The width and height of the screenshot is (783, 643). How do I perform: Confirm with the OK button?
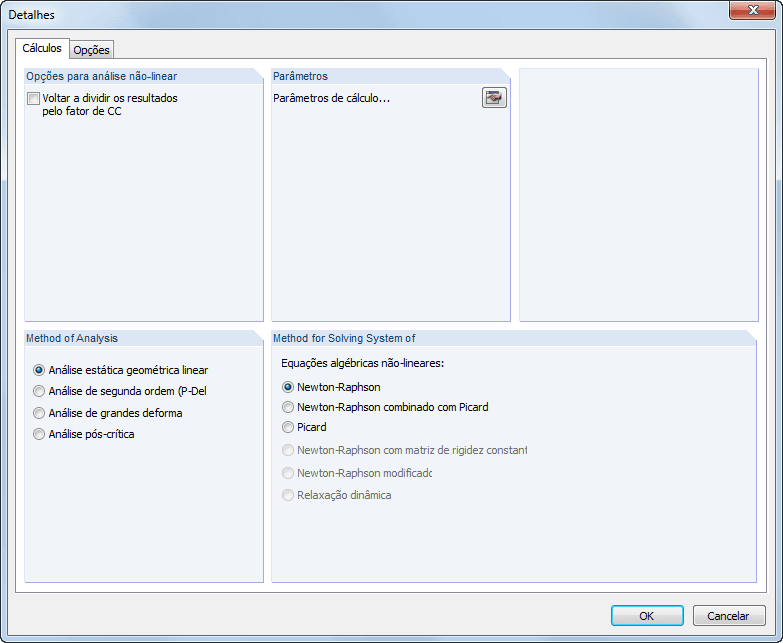point(647,616)
